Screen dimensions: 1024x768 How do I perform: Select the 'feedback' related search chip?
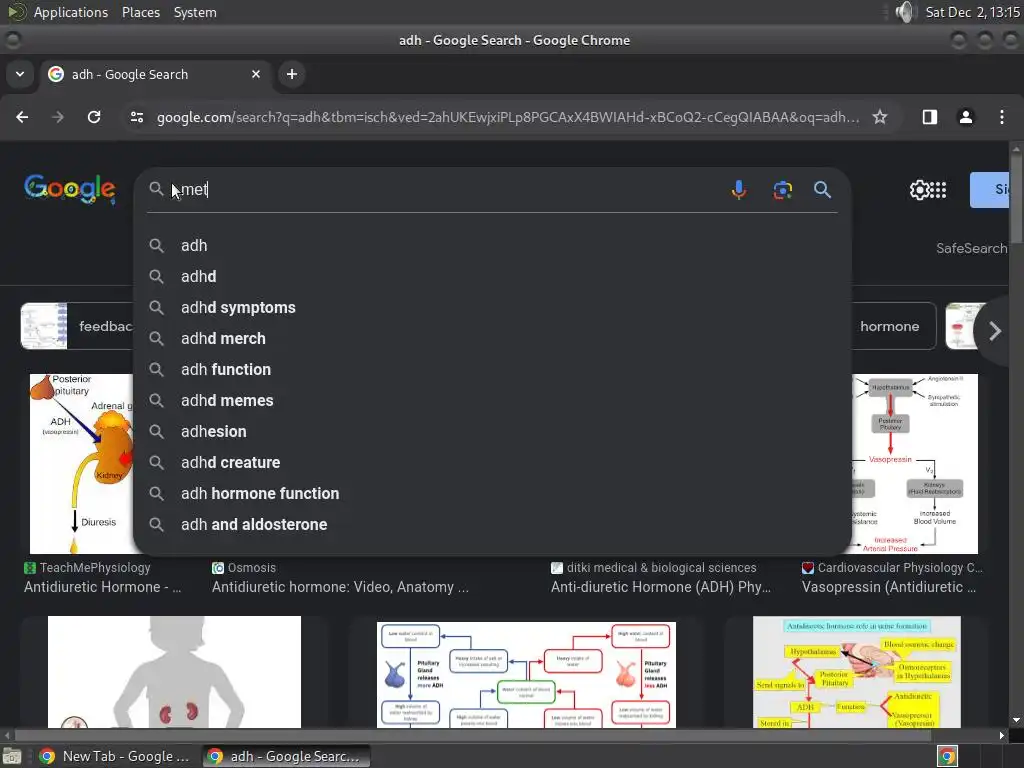point(77,326)
